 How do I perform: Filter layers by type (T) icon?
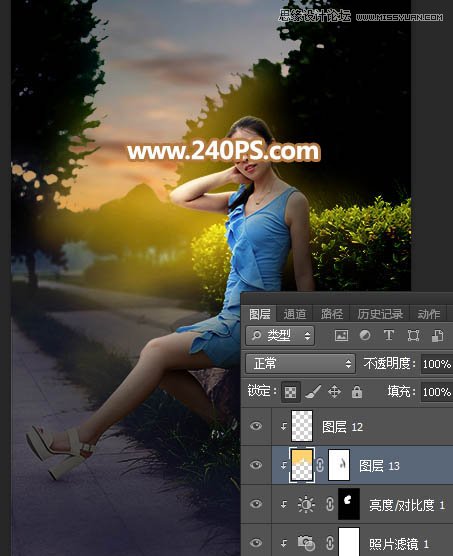(x=389, y=335)
